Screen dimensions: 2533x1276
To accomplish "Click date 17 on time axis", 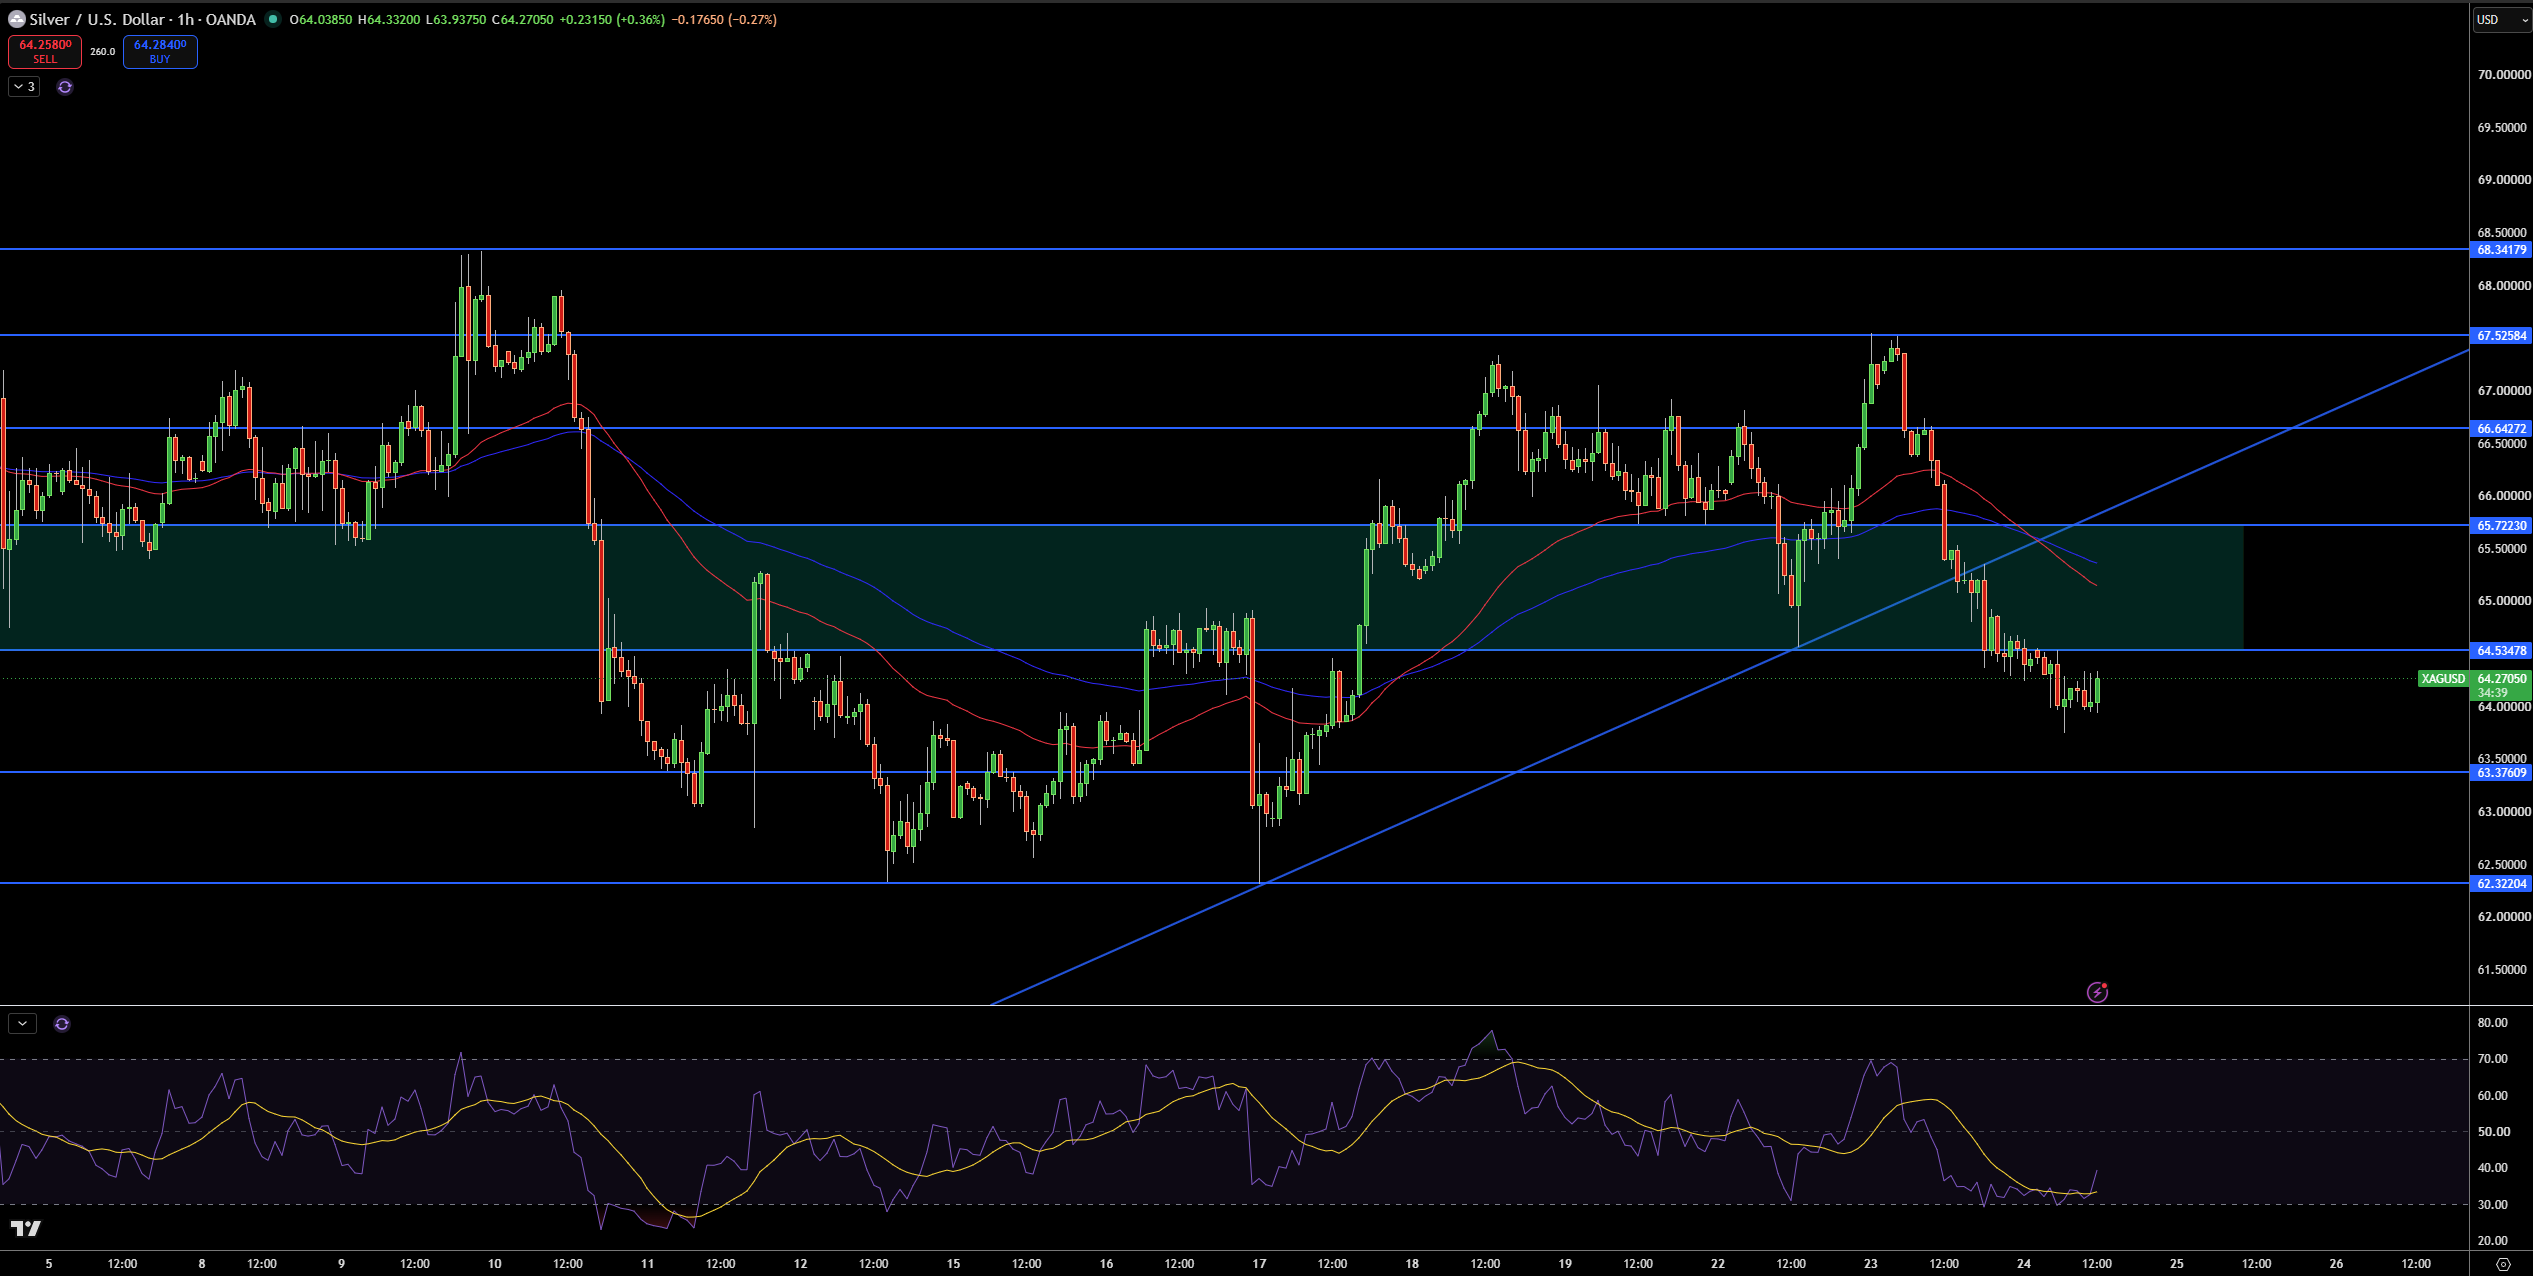I will pyautogui.click(x=1259, y=1264).
